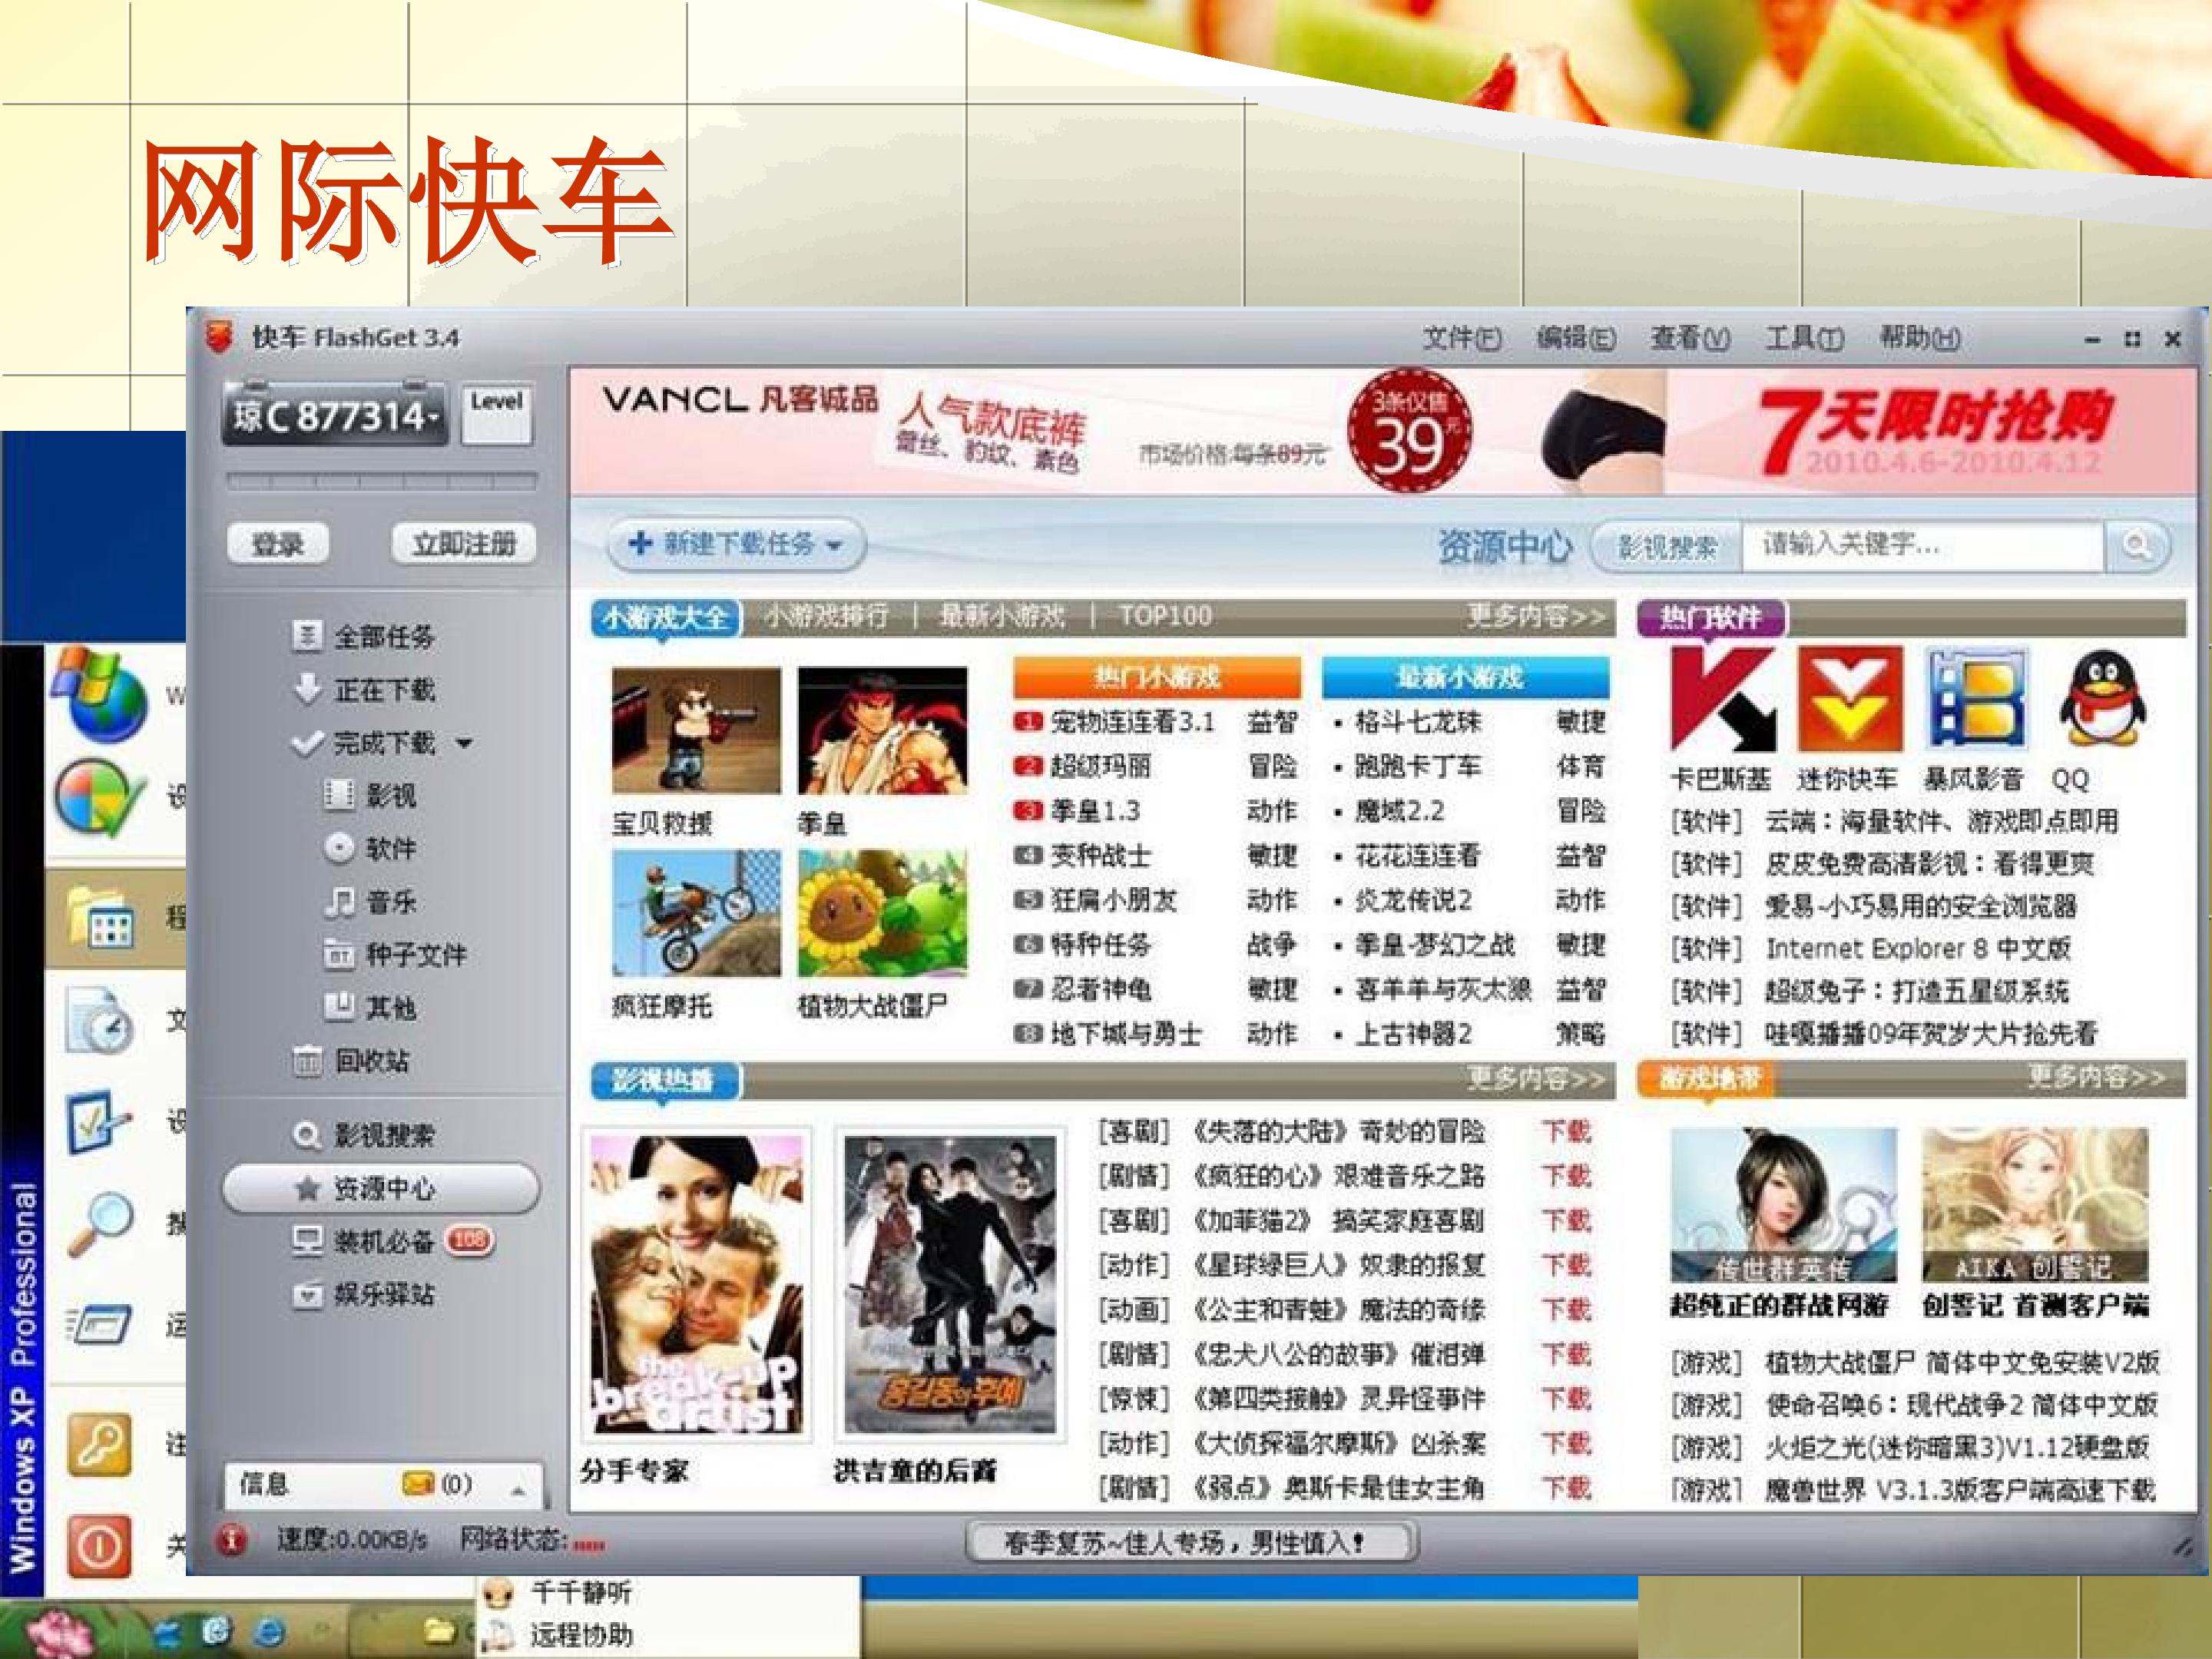This screenshot has height=1659, width=2212.
Task: Click the search magnifier button in 资源中心
Action: (x=2137, y=546)
